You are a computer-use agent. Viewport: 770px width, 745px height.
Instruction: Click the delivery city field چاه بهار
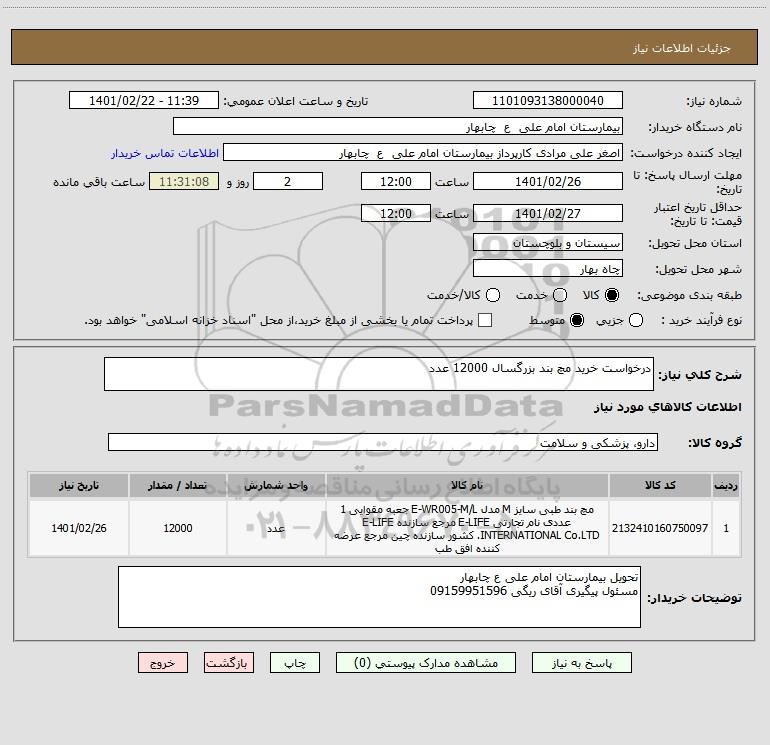[548, 269]
